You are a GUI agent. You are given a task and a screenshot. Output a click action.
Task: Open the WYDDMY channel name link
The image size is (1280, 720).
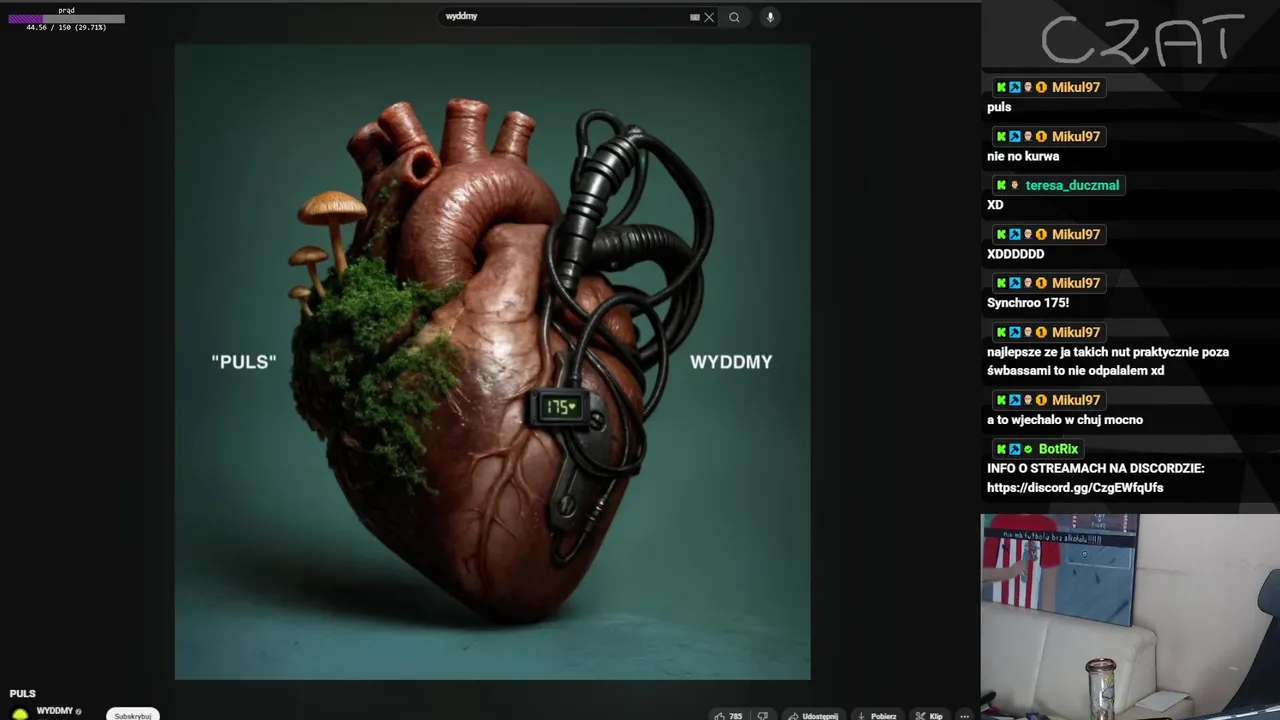click(x=55, y=711)
